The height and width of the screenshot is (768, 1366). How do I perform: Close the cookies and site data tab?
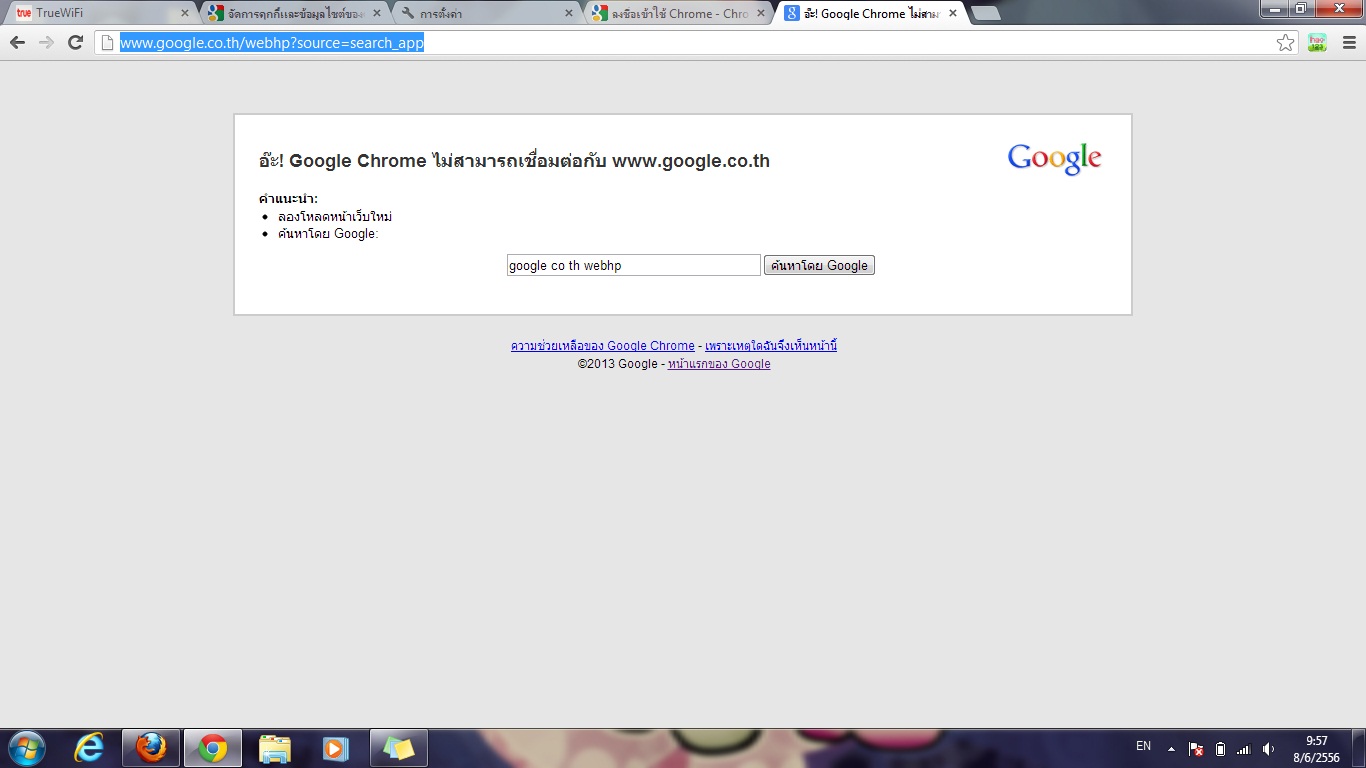(x=377, y=14)
